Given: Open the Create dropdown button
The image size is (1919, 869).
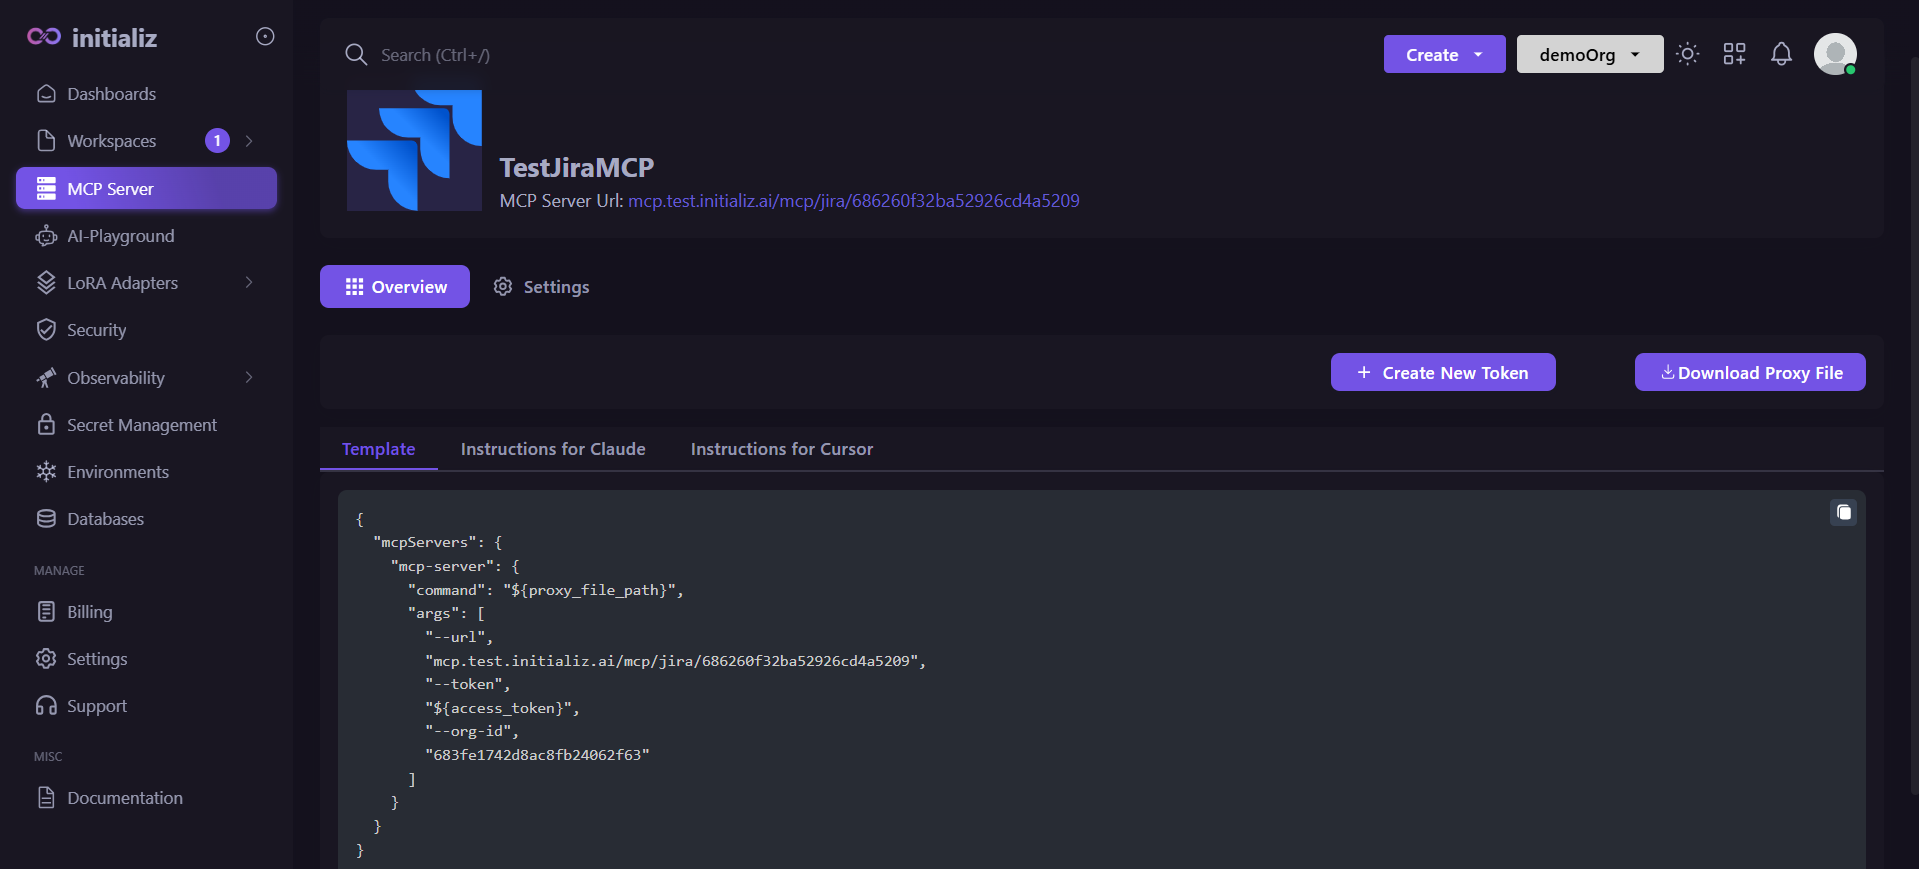Looking at the screenshot, I should (1444, 54).
